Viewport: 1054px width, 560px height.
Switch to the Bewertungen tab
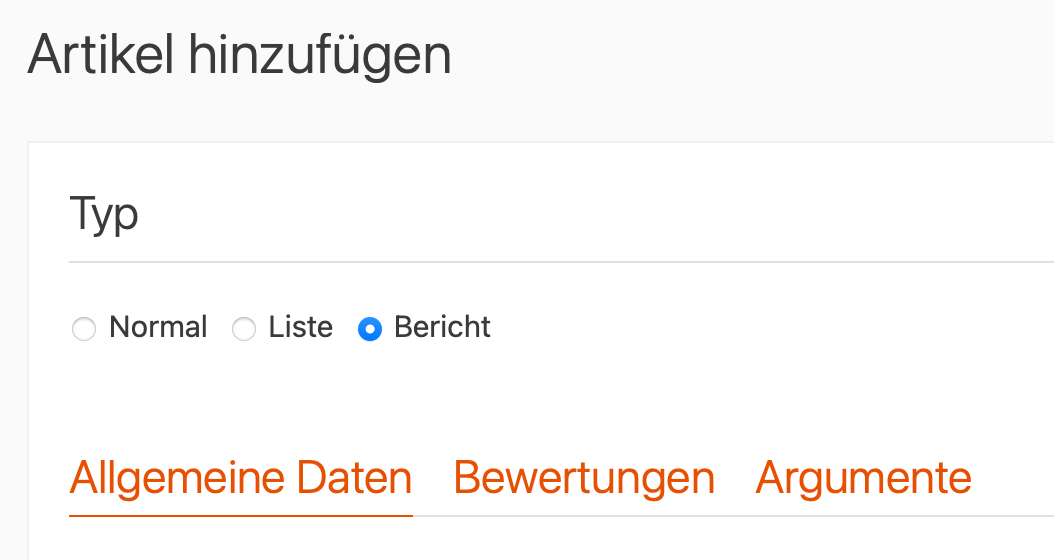point(584,478)
